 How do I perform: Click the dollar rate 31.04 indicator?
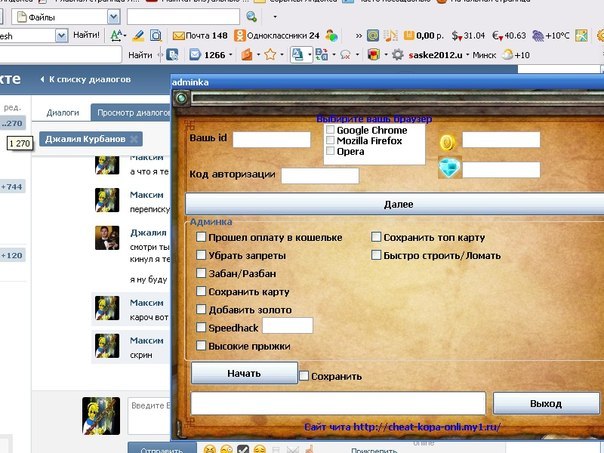coord(468,36)
